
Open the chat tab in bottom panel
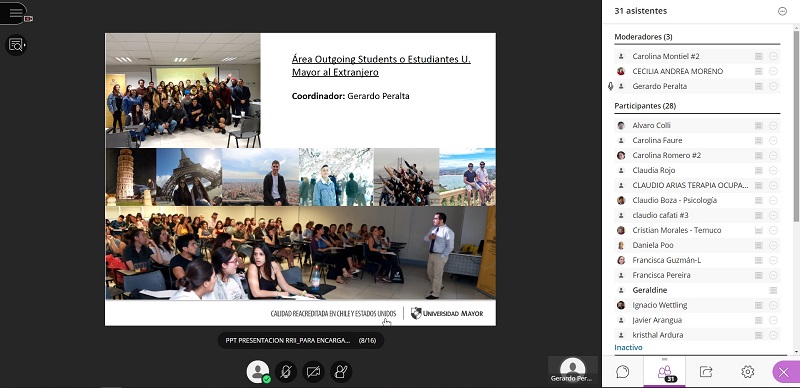622,372
